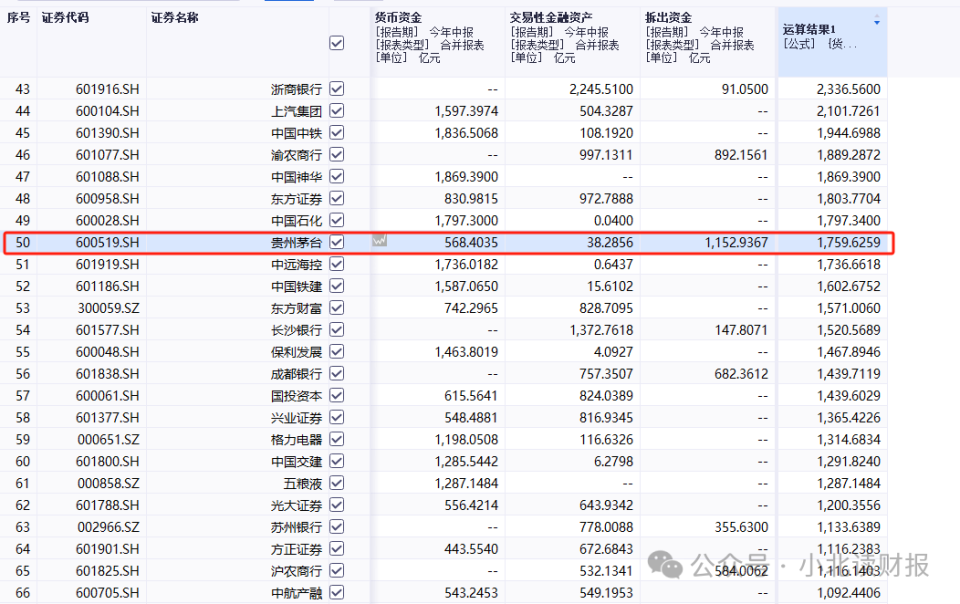Viewport: 960px width, 604px height.
Task: Click the 交易性金融资产 column header
Action: coord(572,38)
